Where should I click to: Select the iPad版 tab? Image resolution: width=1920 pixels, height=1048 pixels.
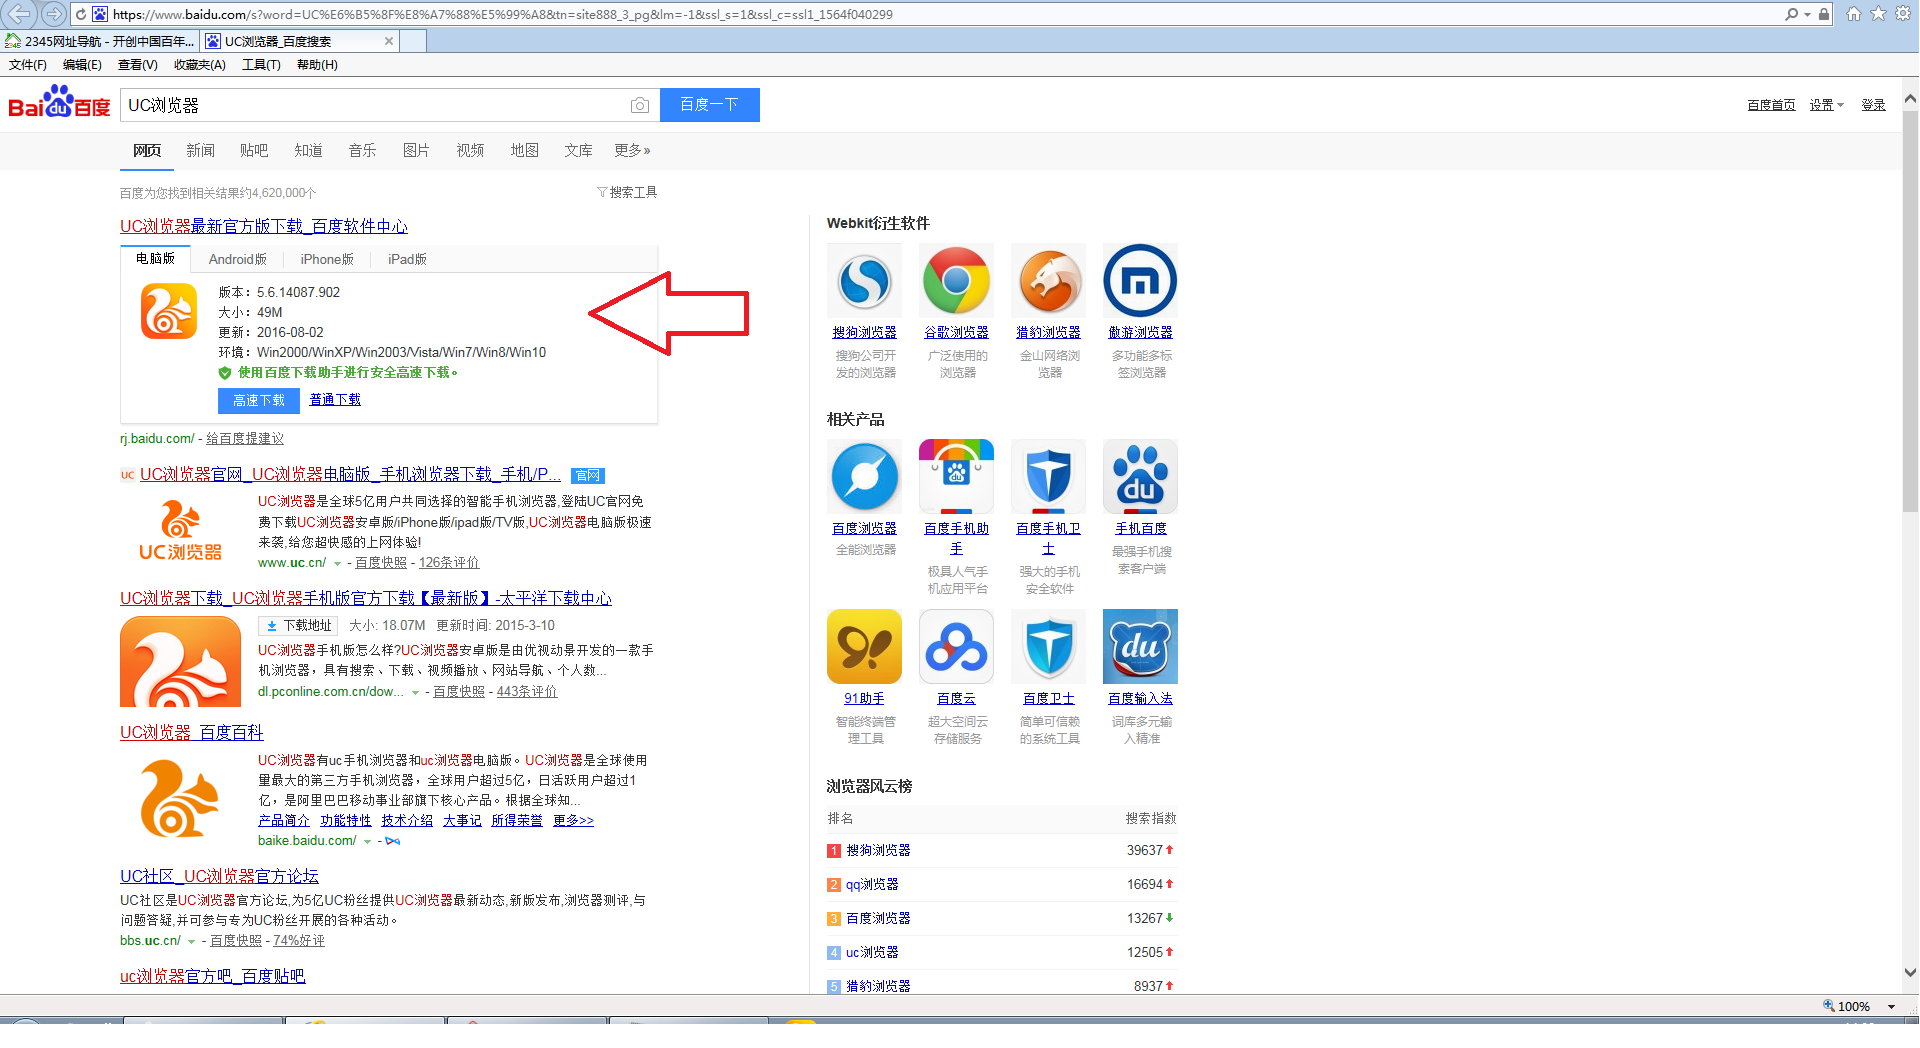[x=407, y=259]
